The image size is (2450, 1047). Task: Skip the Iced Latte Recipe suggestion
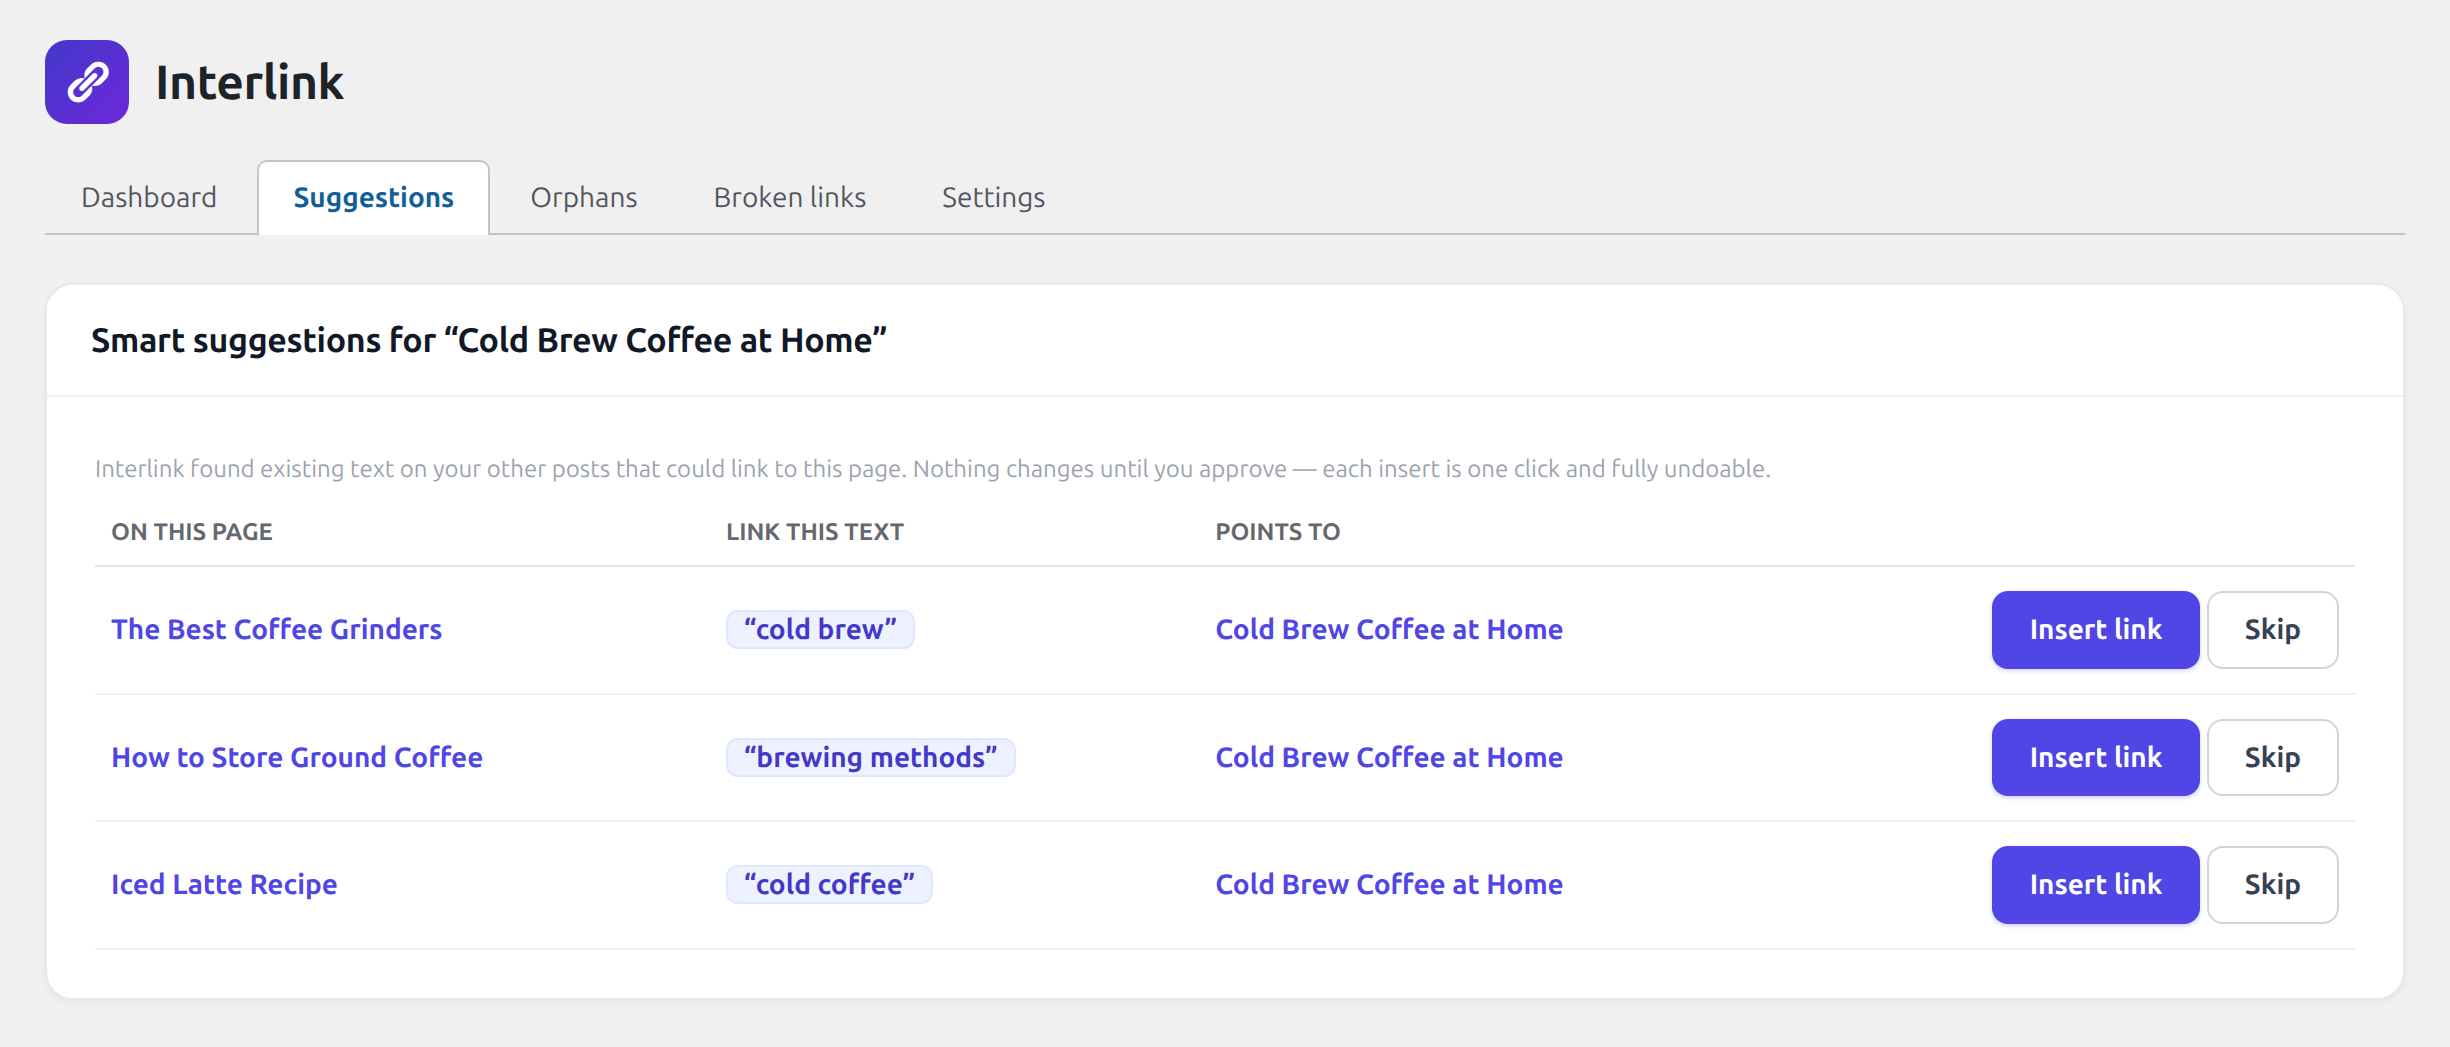tap(2272, 884)
